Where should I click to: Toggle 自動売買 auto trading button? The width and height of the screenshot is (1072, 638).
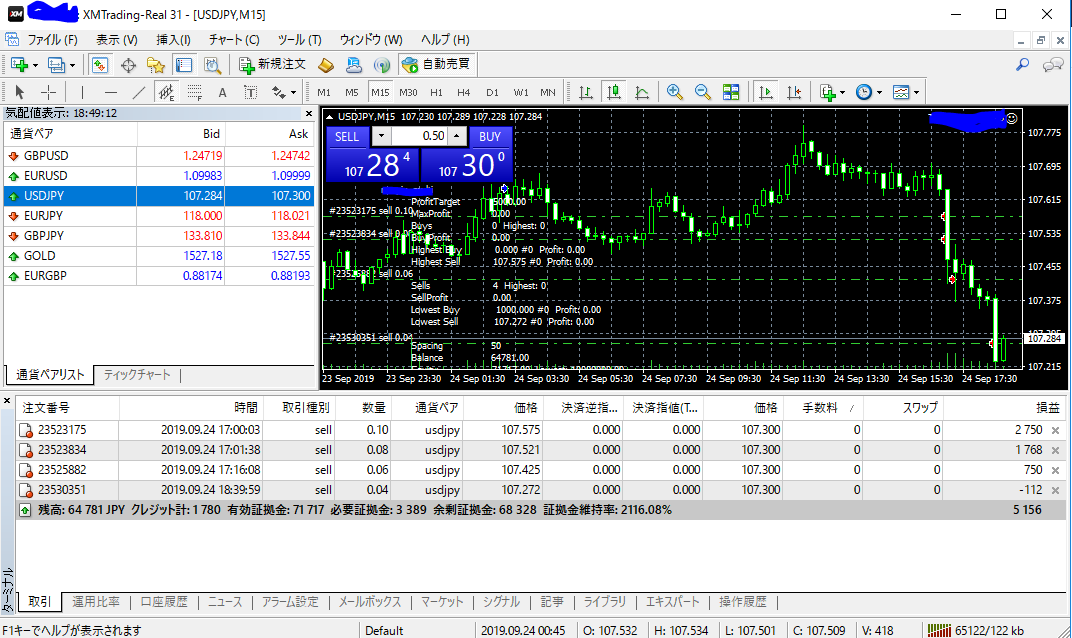coord(437,64)
